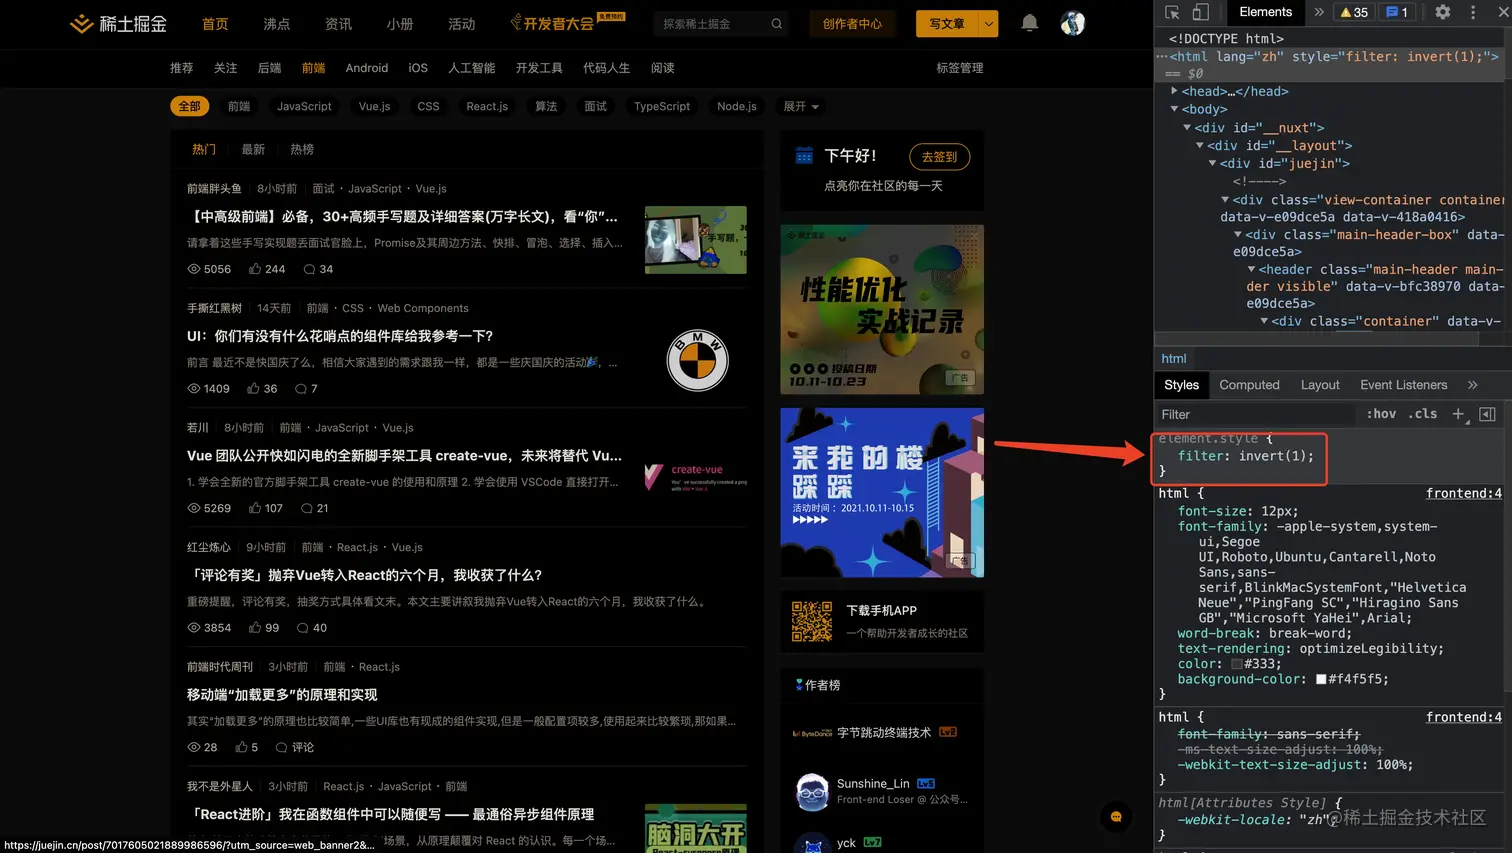
Task: Collapse the main-header-box div node
Action: [1238, 235]
